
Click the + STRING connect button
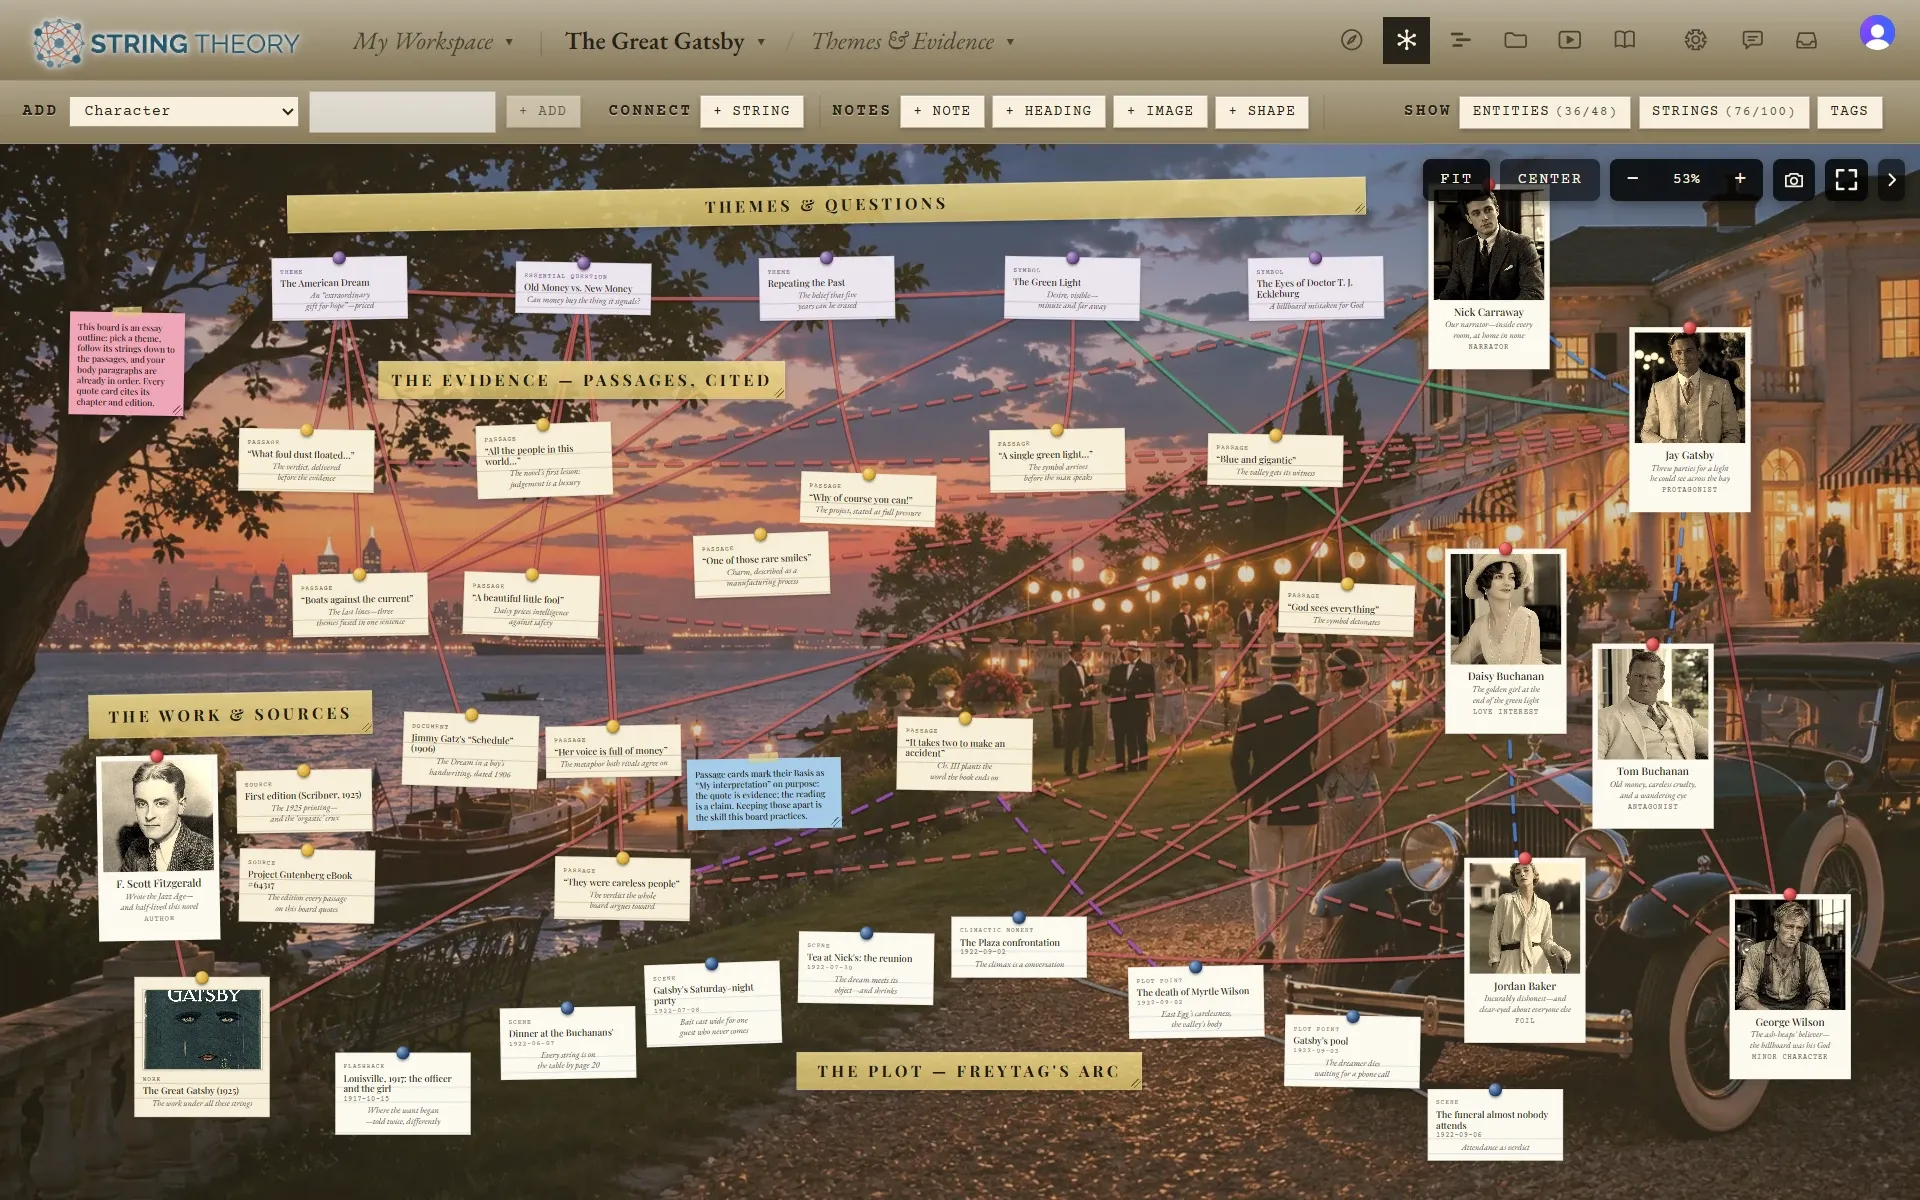tap(752, 111)
